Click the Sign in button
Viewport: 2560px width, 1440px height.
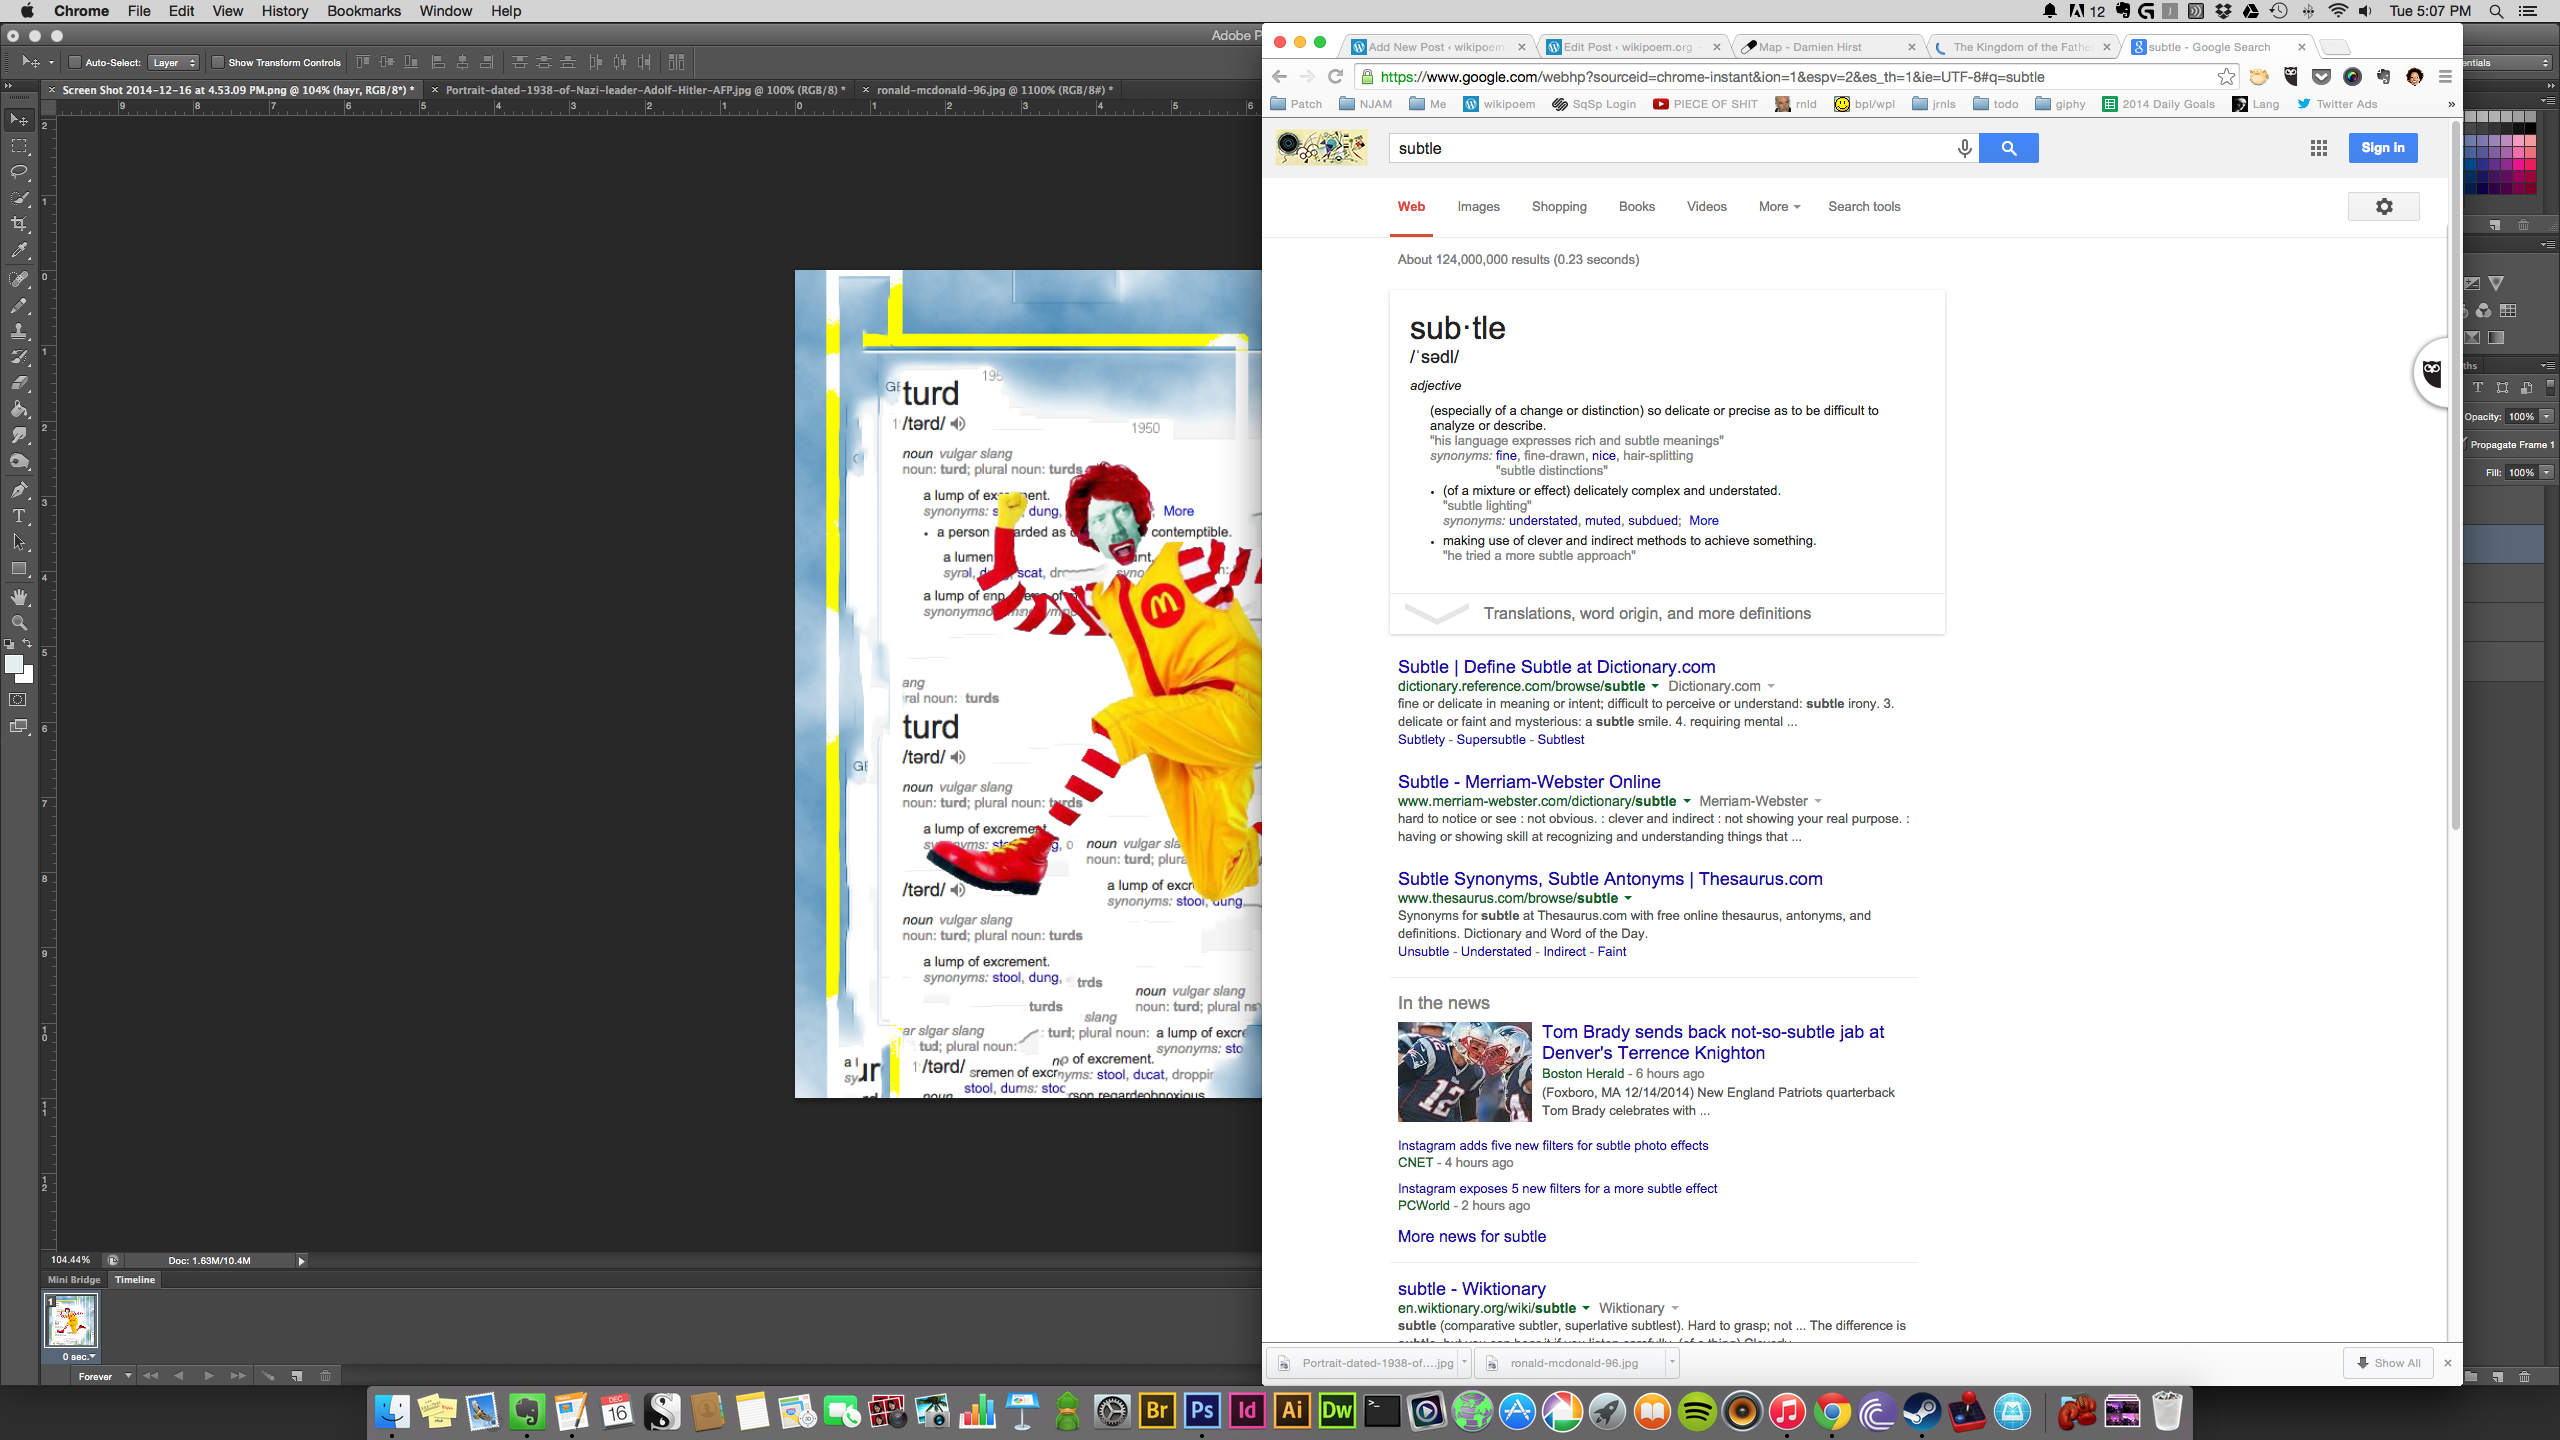[x=2382, y=148]
